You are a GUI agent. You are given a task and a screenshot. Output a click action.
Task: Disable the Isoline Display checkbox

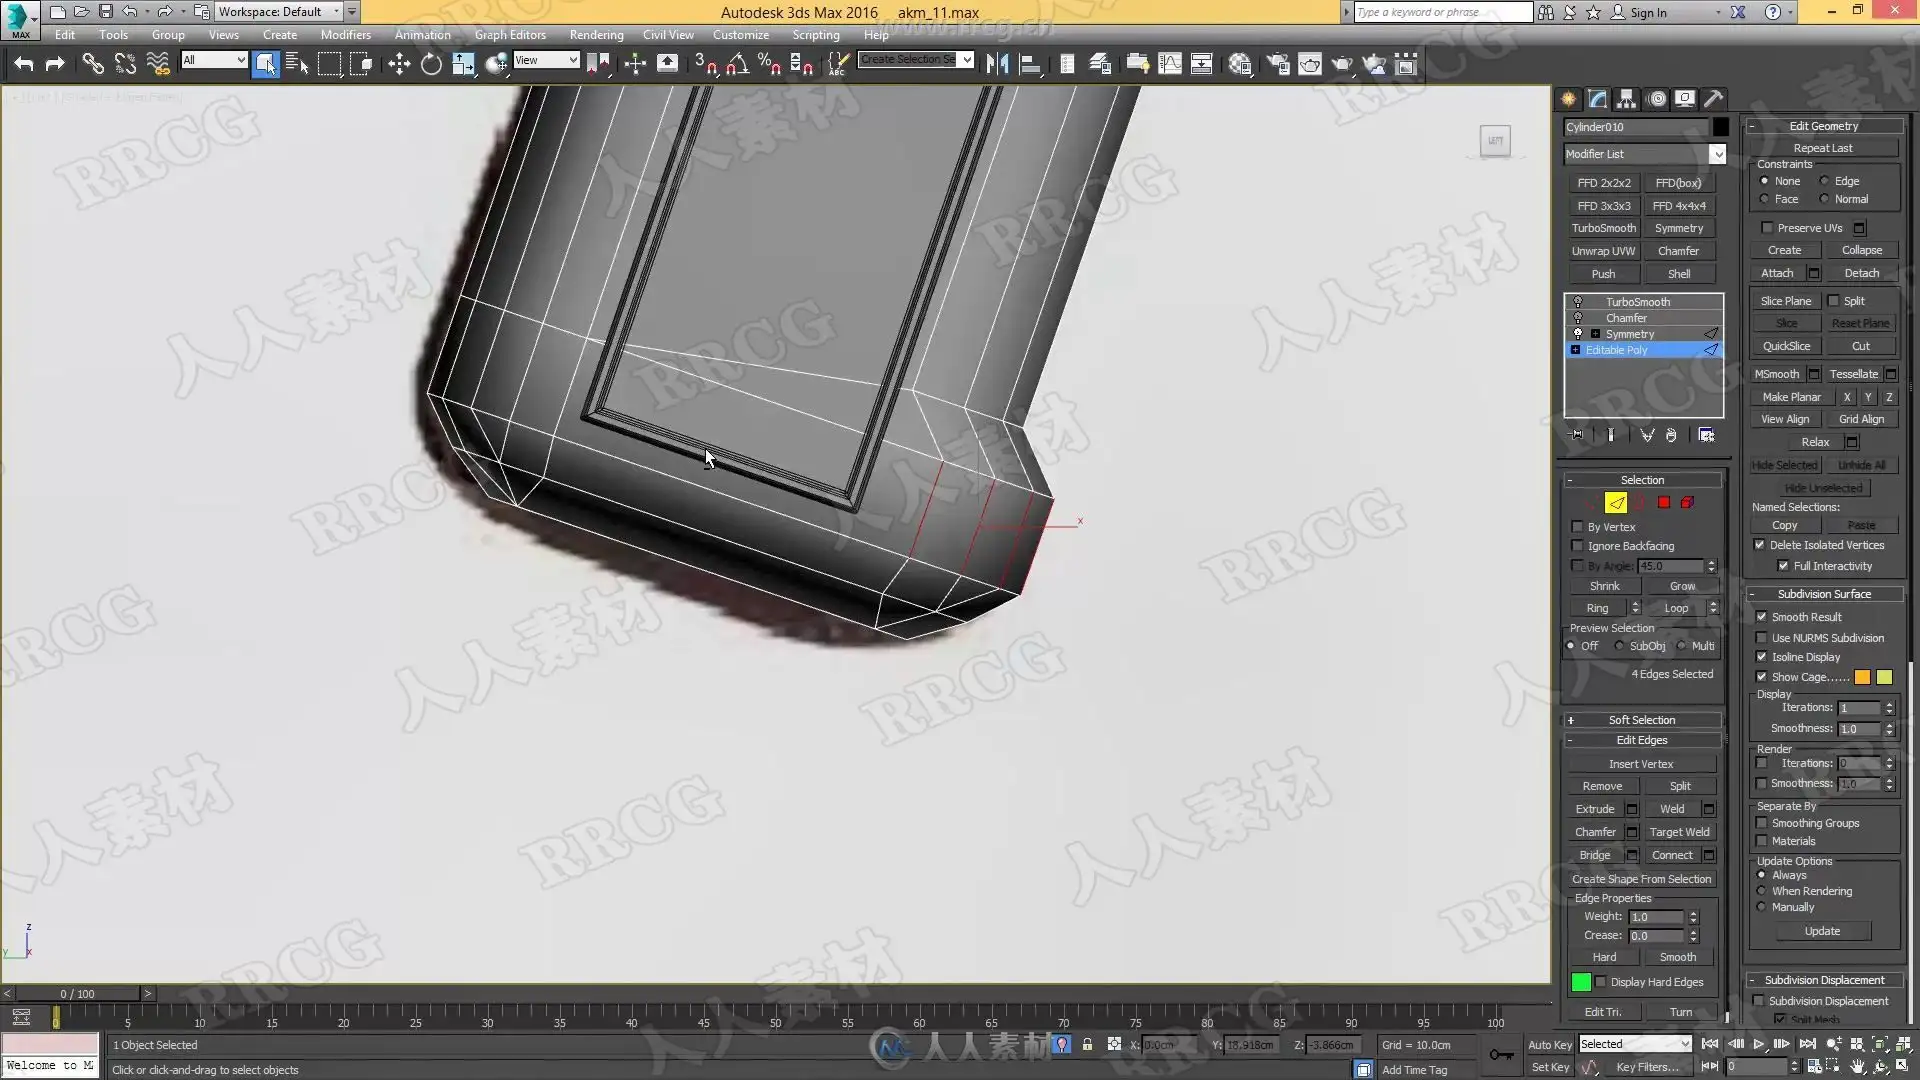[1762, 657]
